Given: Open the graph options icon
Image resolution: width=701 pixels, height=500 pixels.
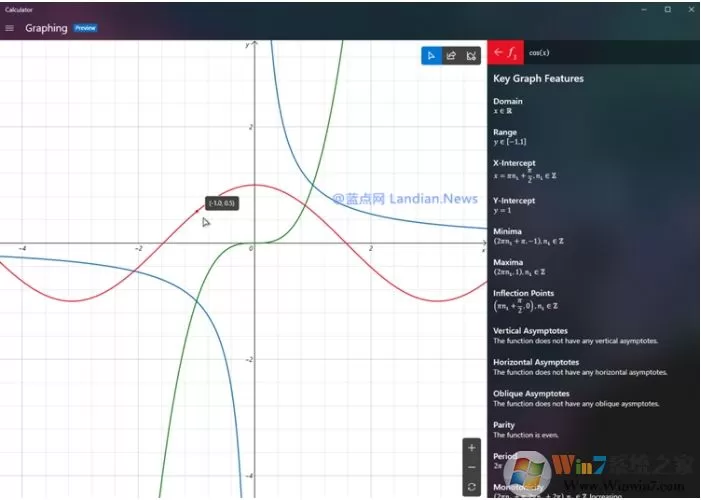Looking at the screenshot, I should [x=471, y=56].
